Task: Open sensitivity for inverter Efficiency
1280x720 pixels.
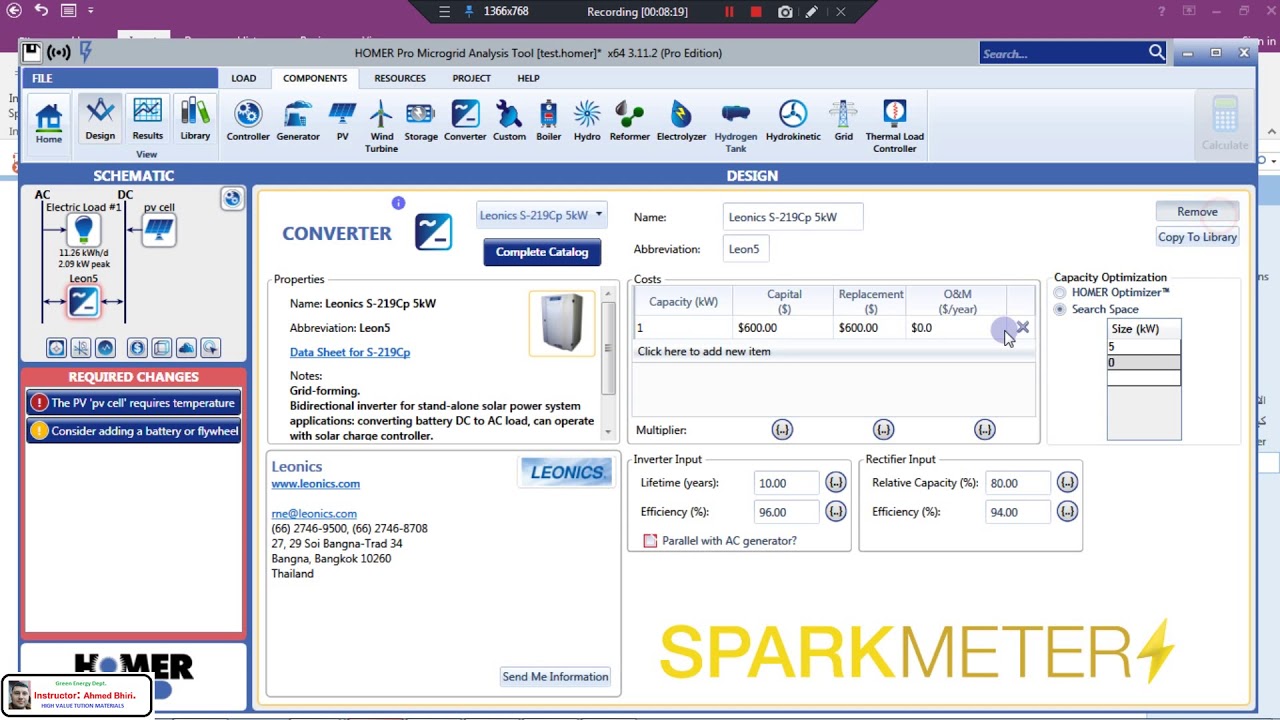Action: 836,512
